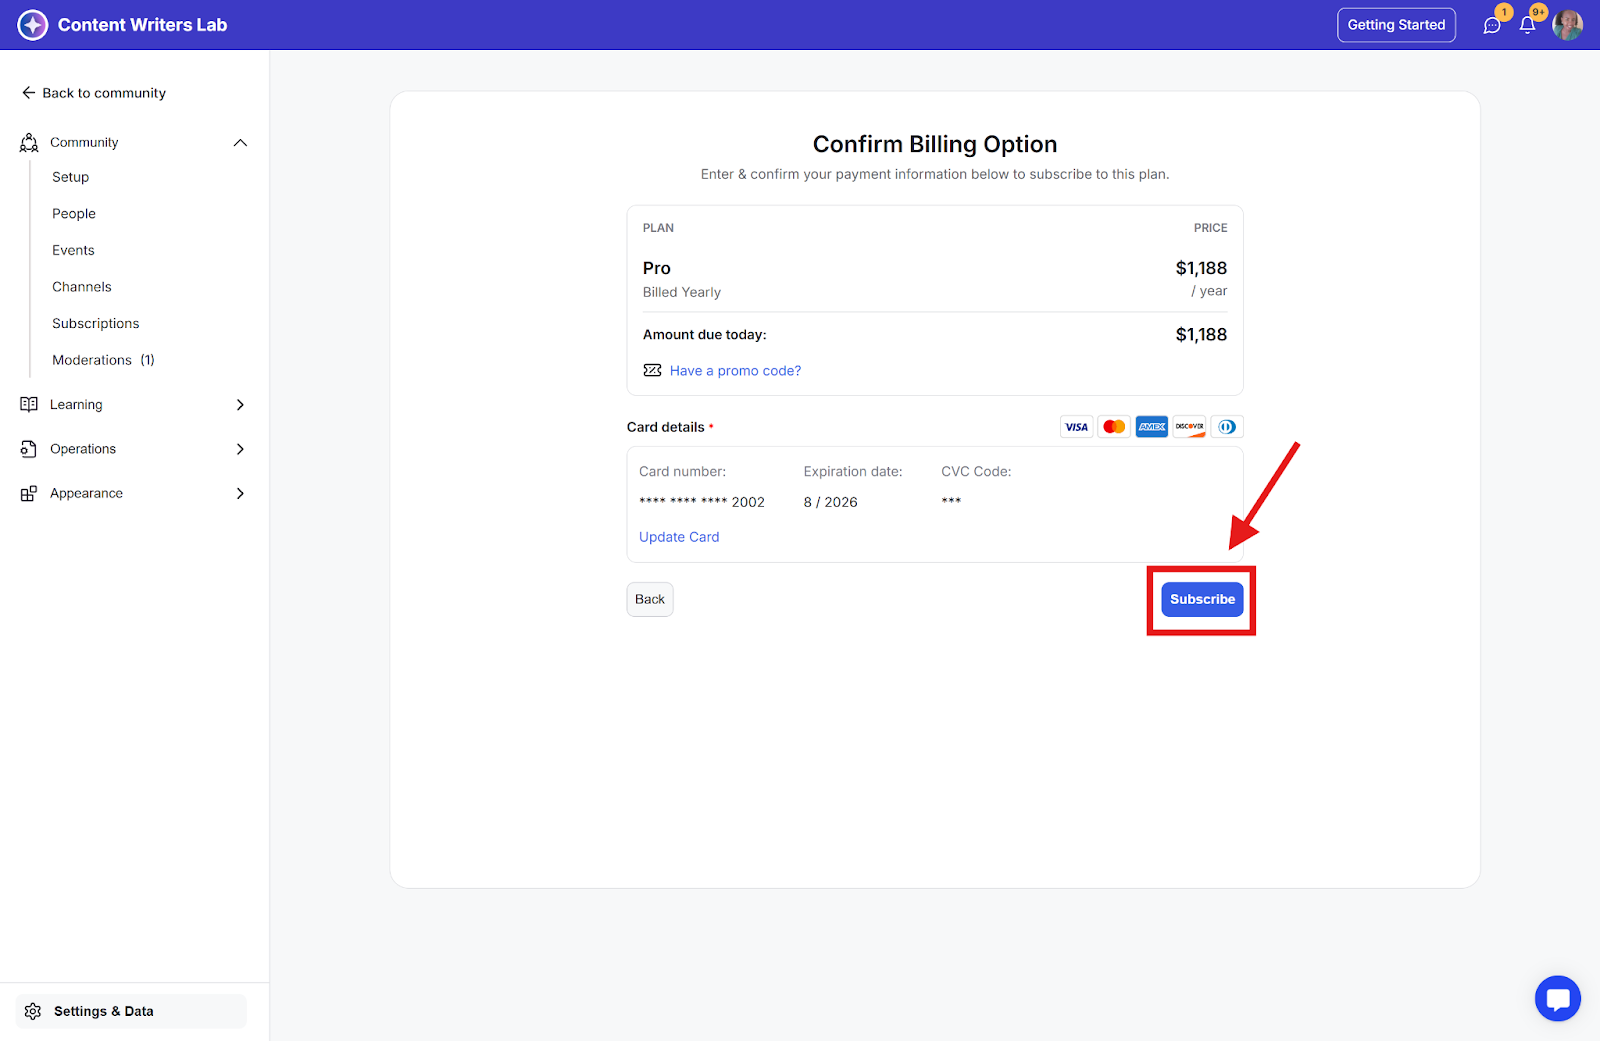
Task: Click the Back button below card details
Action: click(x=650, y=599)
